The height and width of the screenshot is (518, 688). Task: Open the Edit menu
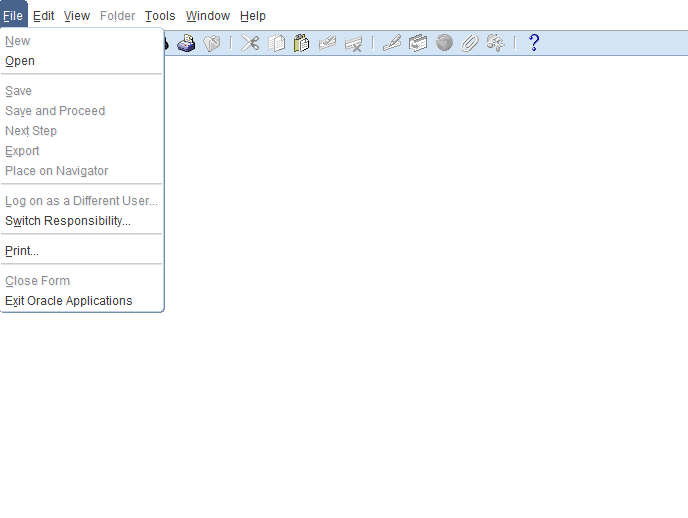43,16
